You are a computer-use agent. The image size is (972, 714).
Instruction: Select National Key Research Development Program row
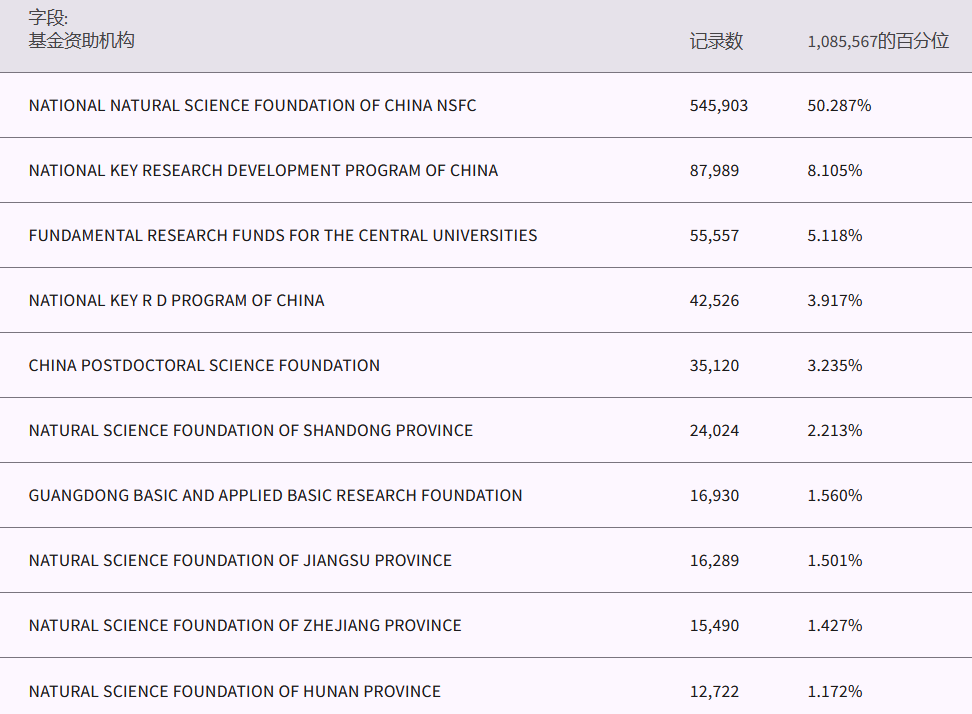[x=263, y=170]
